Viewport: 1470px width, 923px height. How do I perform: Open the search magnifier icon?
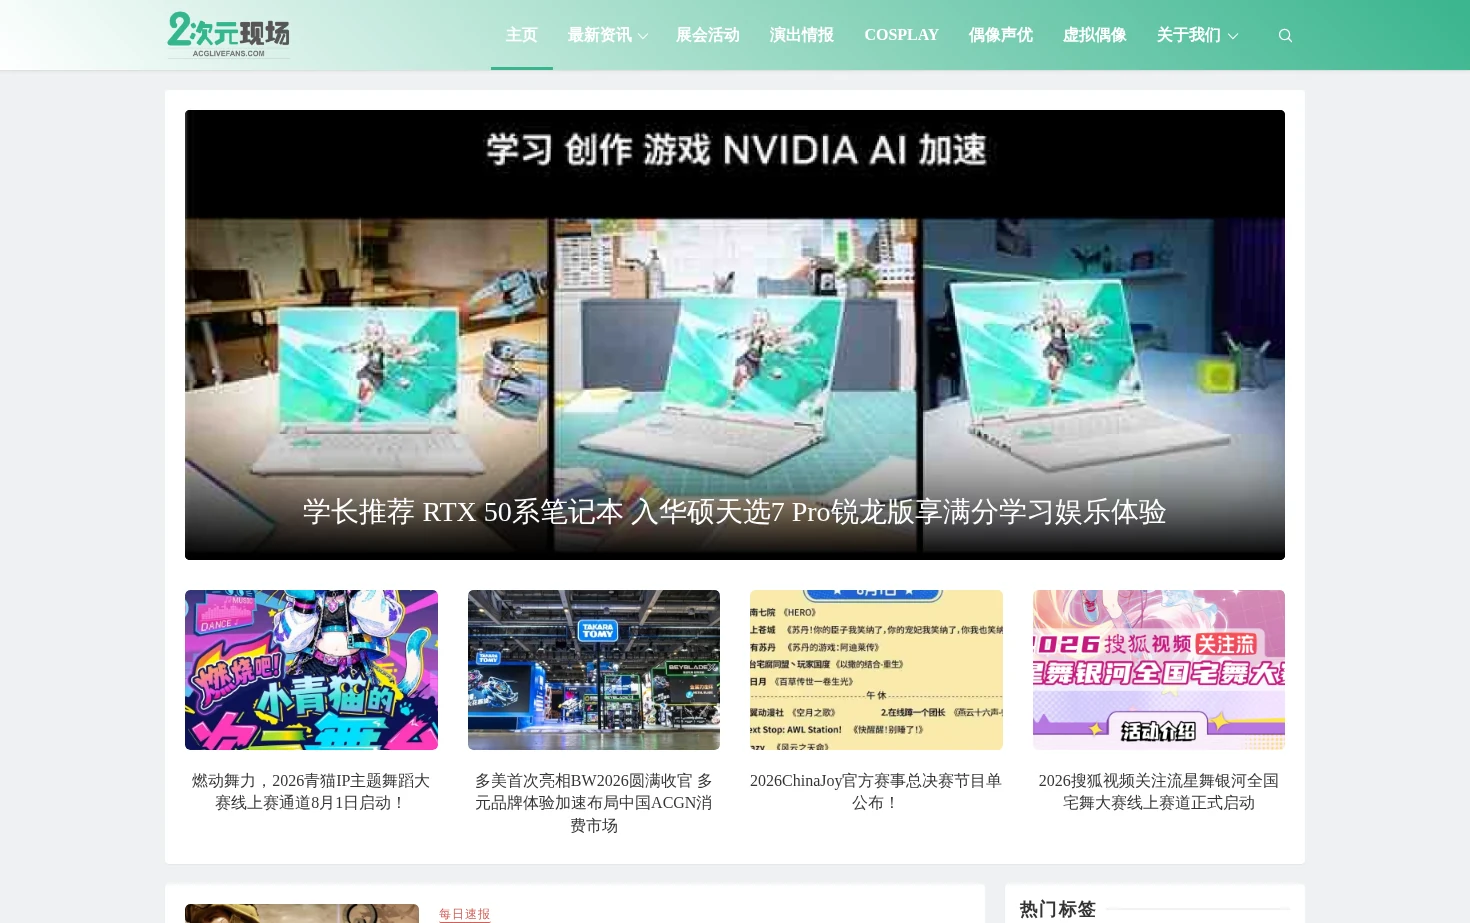(x=1285, y=36)
